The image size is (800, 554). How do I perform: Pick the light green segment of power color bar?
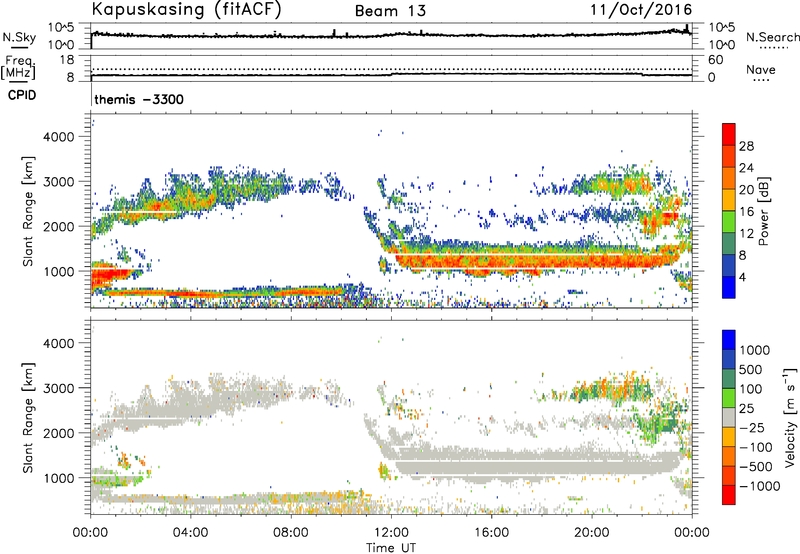click(729, 221)
